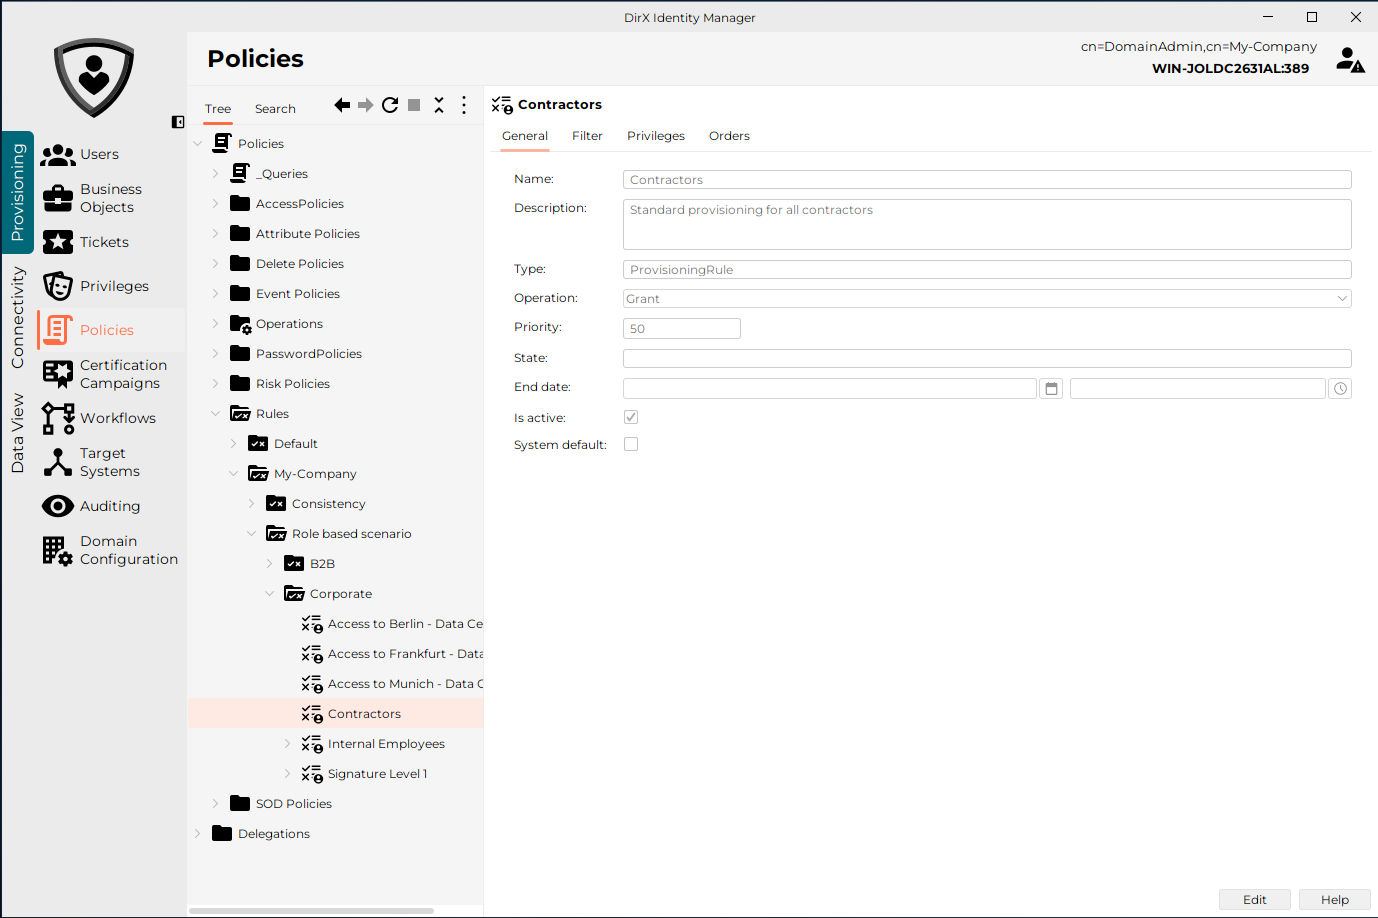Collapse the Rules node

(x=215, y=414)
